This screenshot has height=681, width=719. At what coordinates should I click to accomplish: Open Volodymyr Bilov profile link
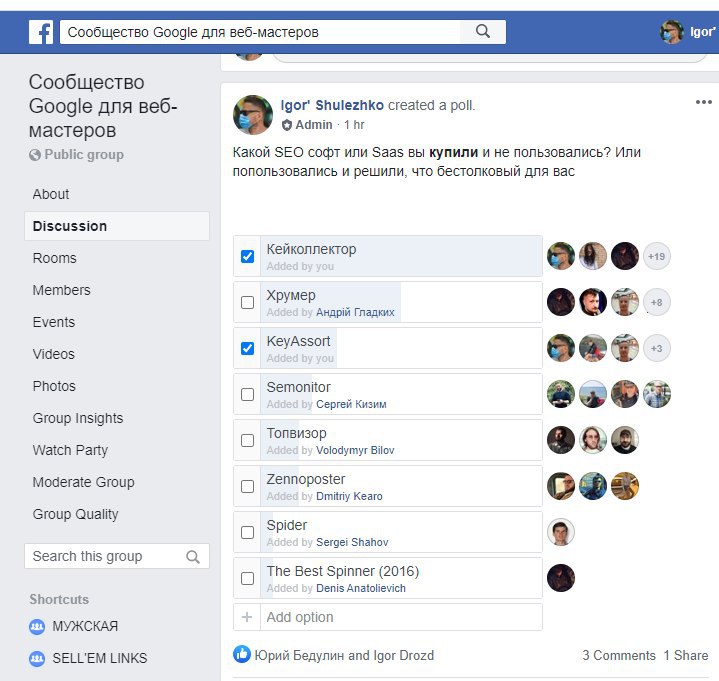(x=355, y=450)
